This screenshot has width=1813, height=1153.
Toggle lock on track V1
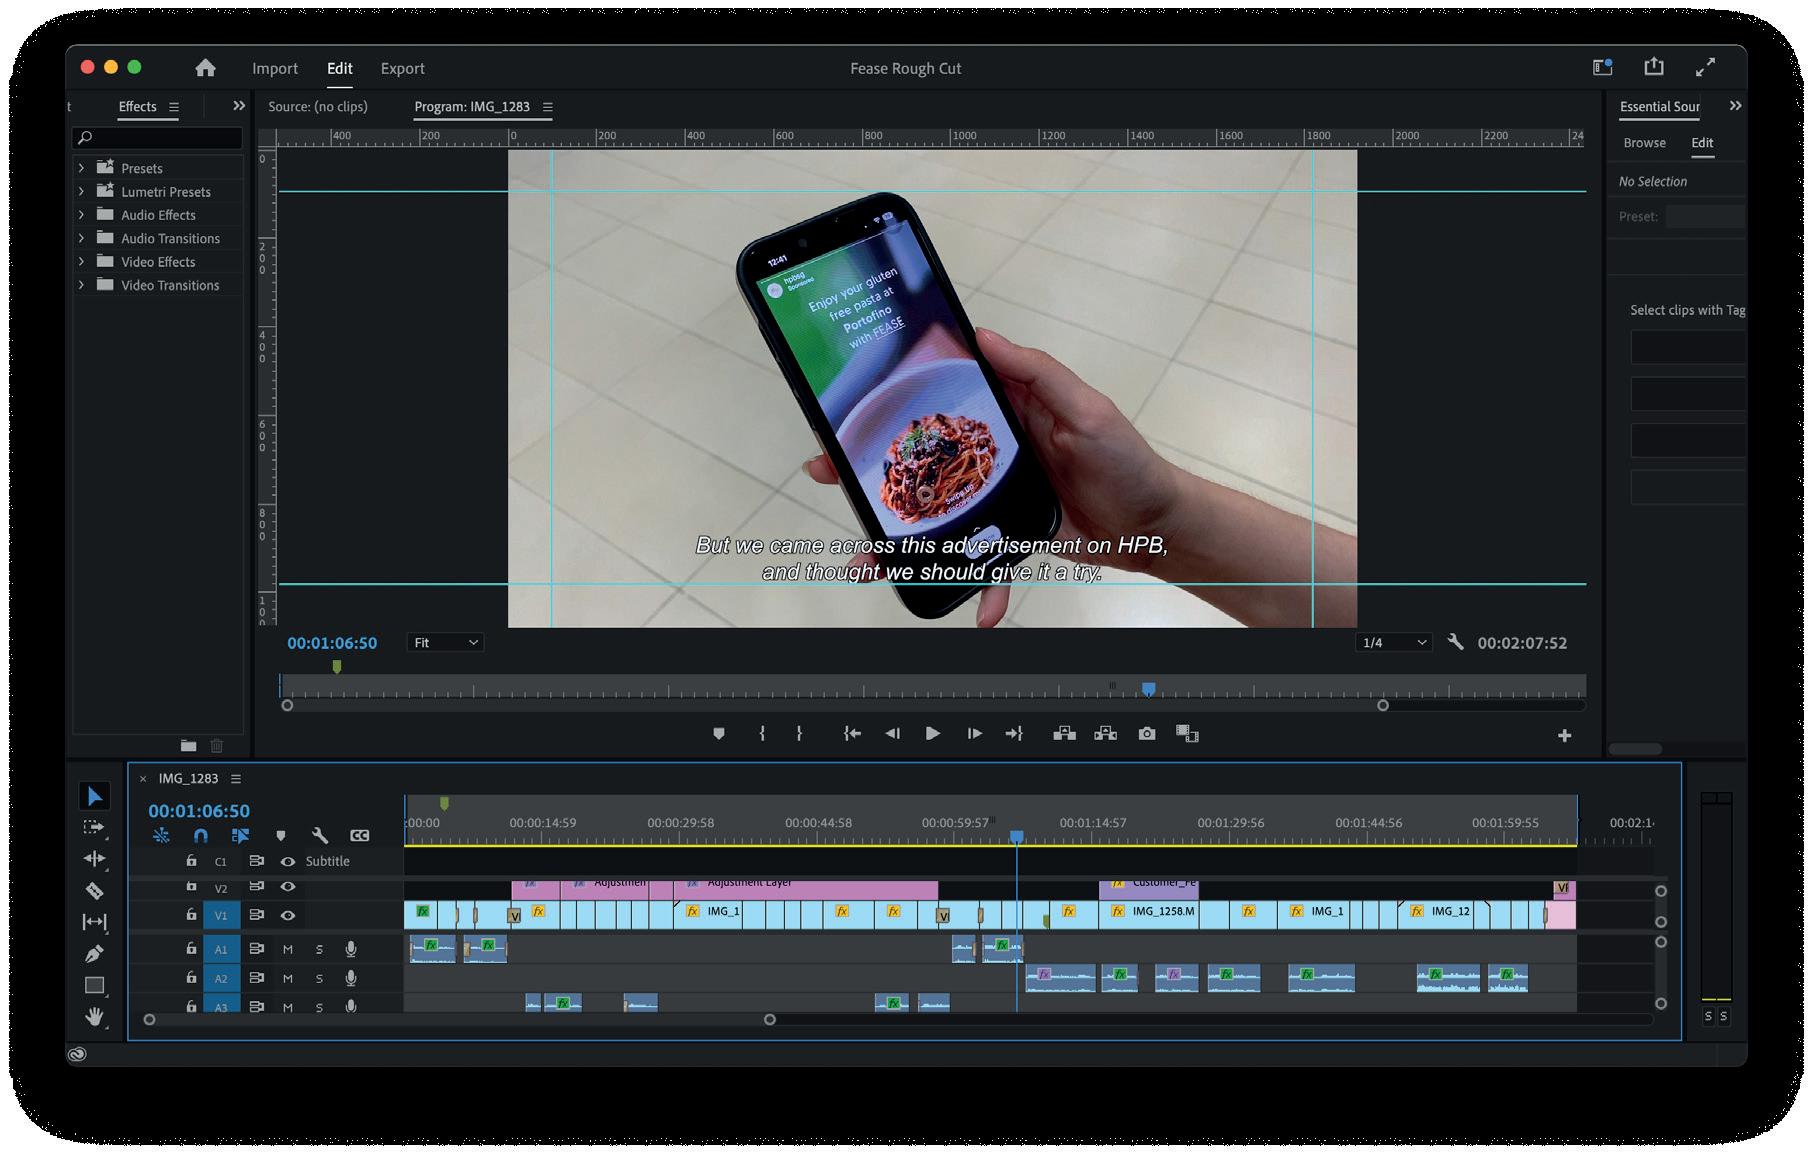[191, 914]
